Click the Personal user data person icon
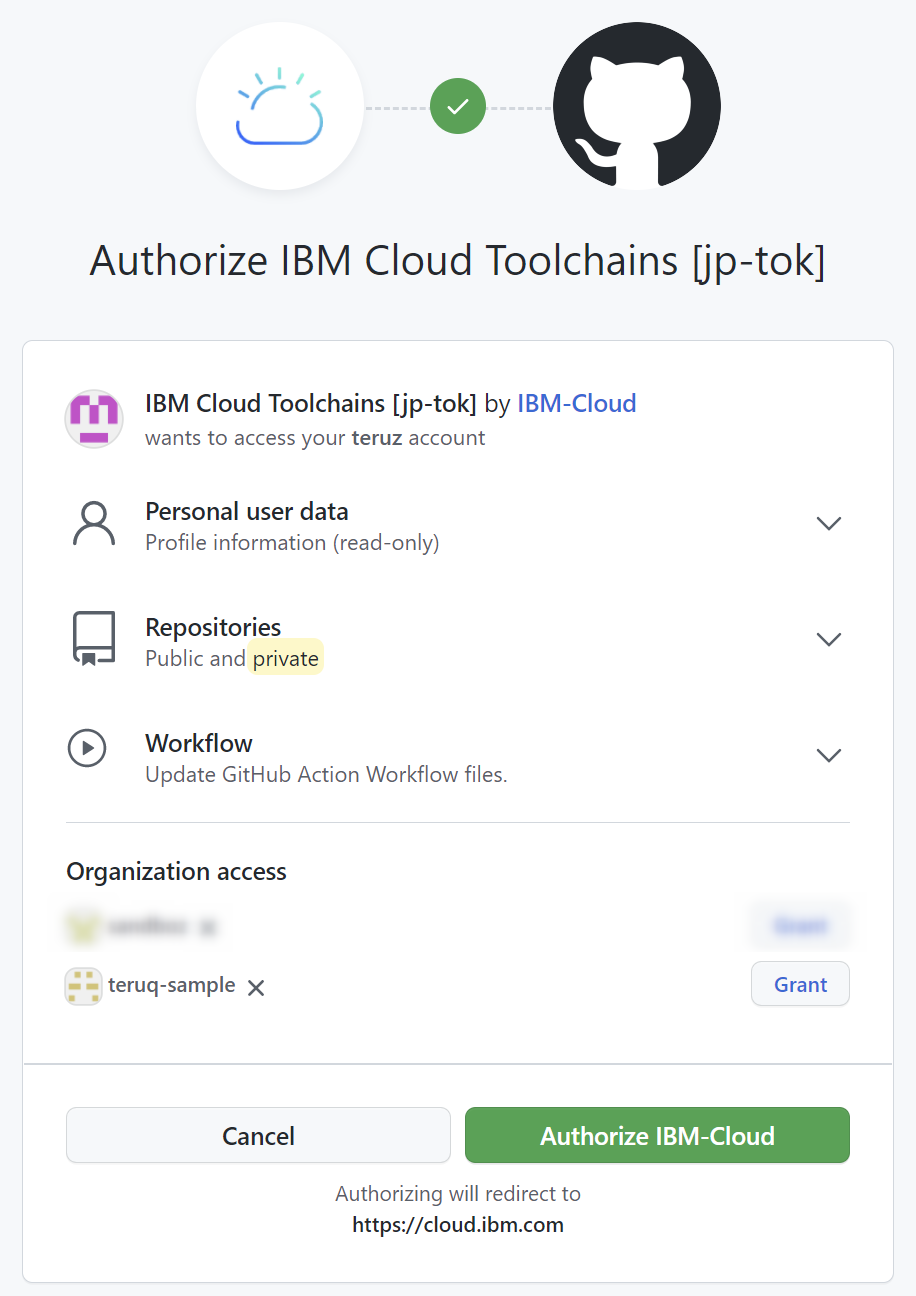 (93, 523)
